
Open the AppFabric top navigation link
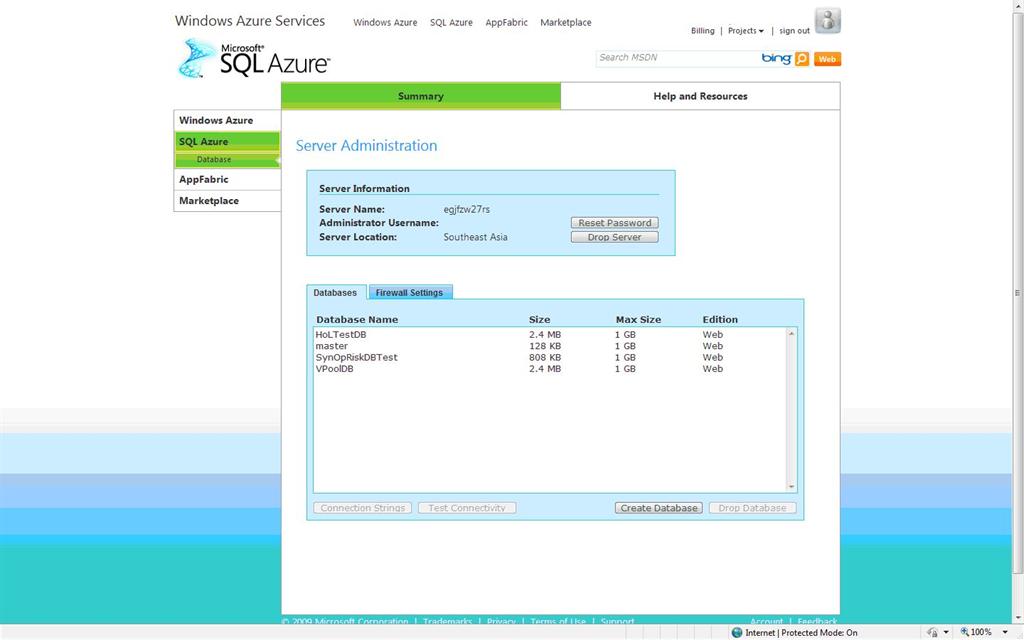click(x=506, y=22)
